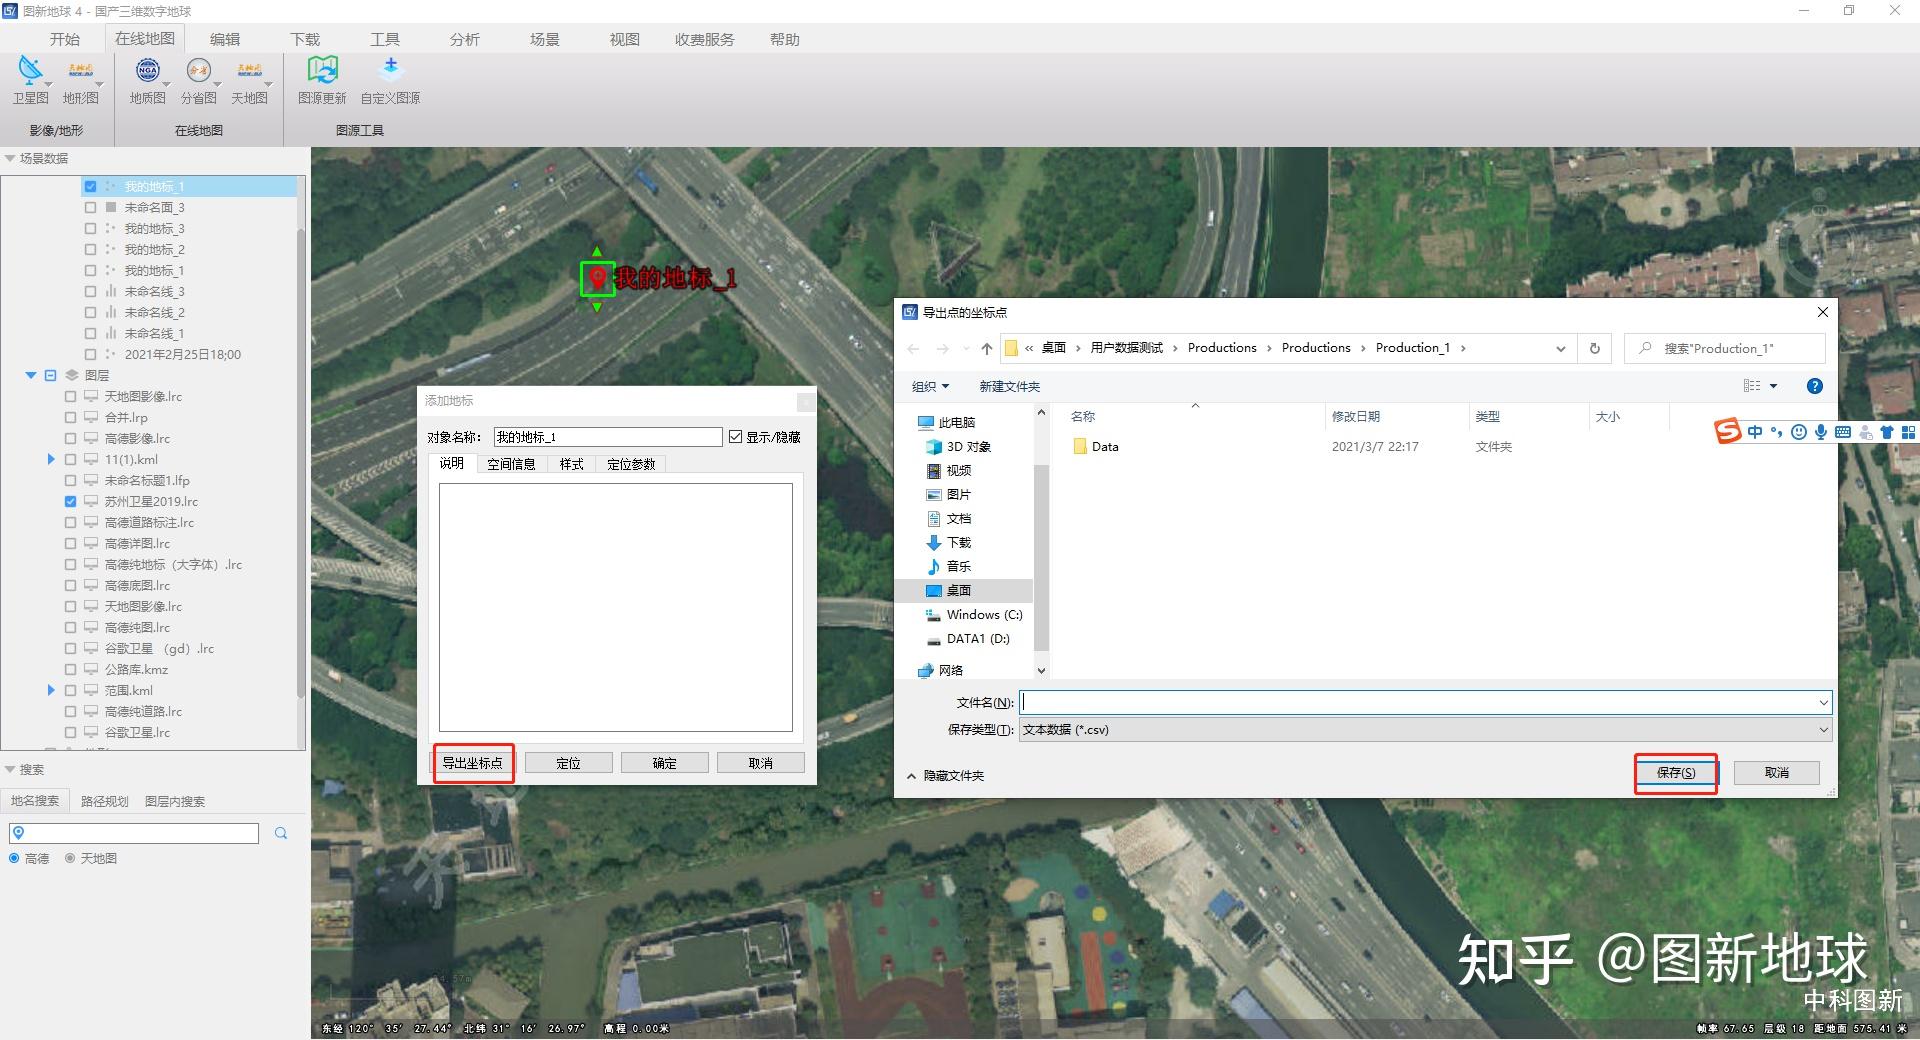Image resolution: width=1920 pixels, height=1040 pixels.
Task: Open 文档 folder in navigation pane
Action: tap(949, 518)
